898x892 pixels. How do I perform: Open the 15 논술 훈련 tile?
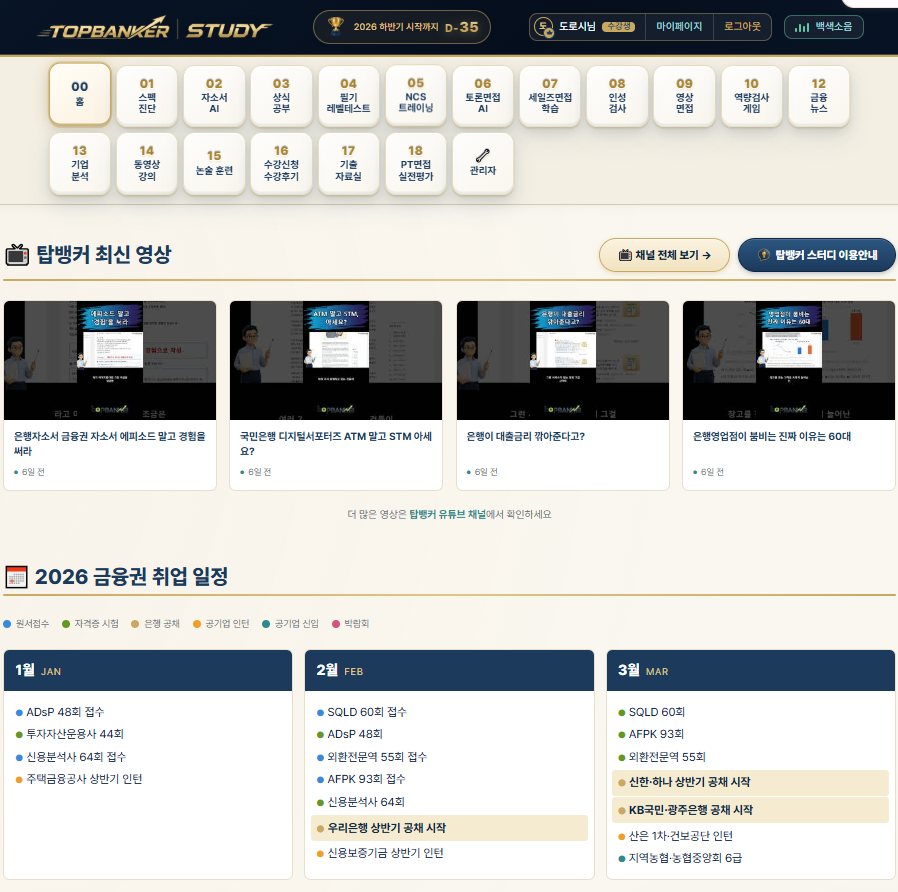(x=214, y=164)
